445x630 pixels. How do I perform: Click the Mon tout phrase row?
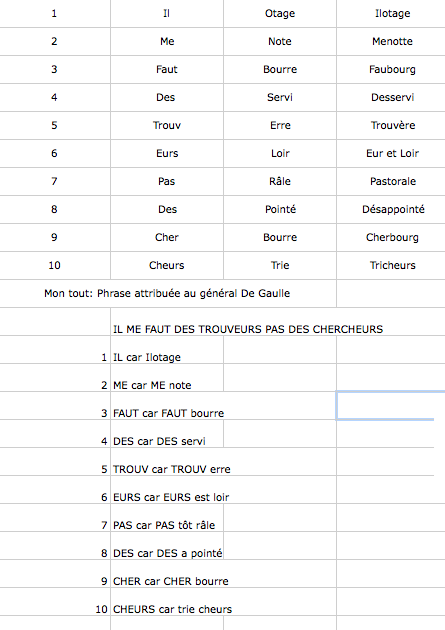168,294
